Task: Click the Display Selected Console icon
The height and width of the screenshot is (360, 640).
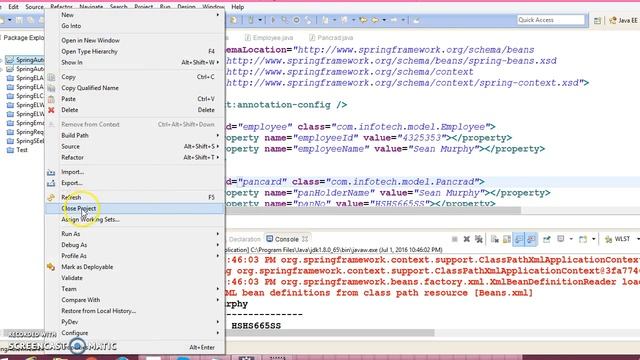Action: (x=561, y=239)
